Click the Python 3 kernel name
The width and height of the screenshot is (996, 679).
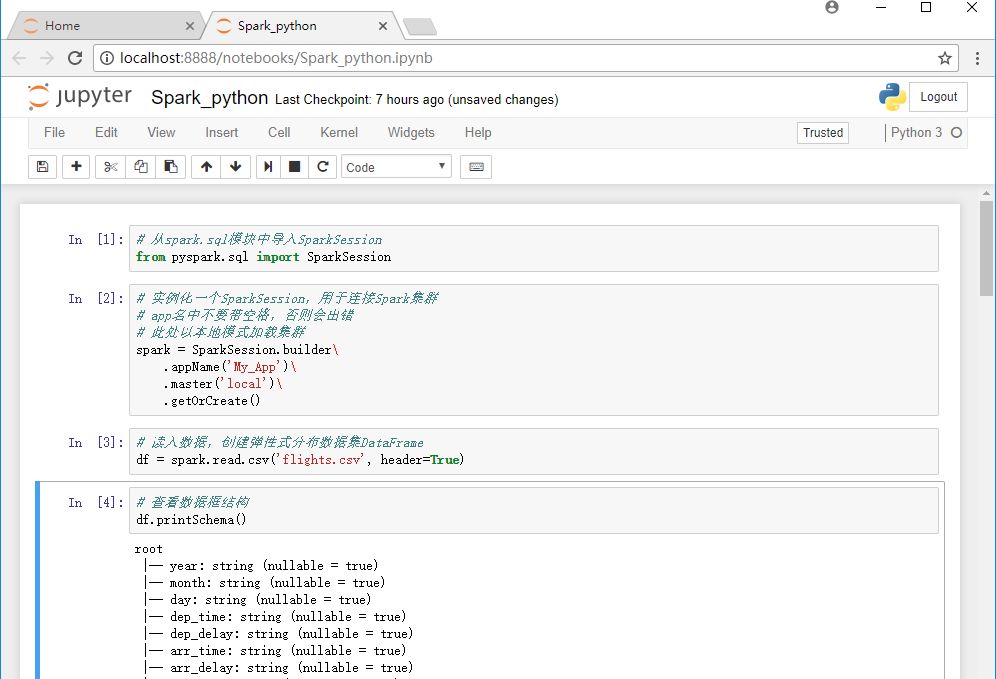point(916,132)
